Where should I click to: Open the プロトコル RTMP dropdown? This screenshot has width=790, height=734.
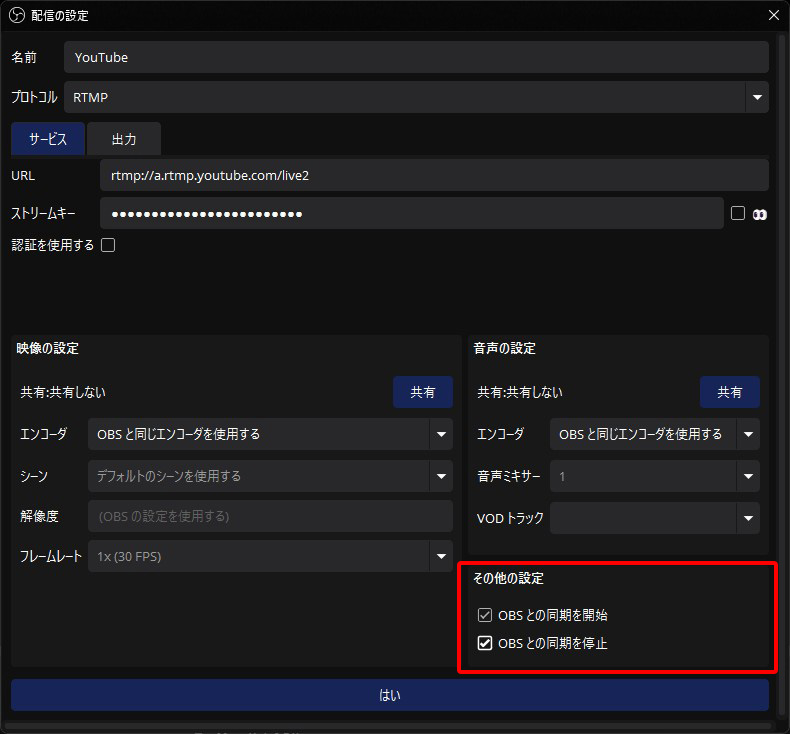pyautogui.click(x=416, y=97)
